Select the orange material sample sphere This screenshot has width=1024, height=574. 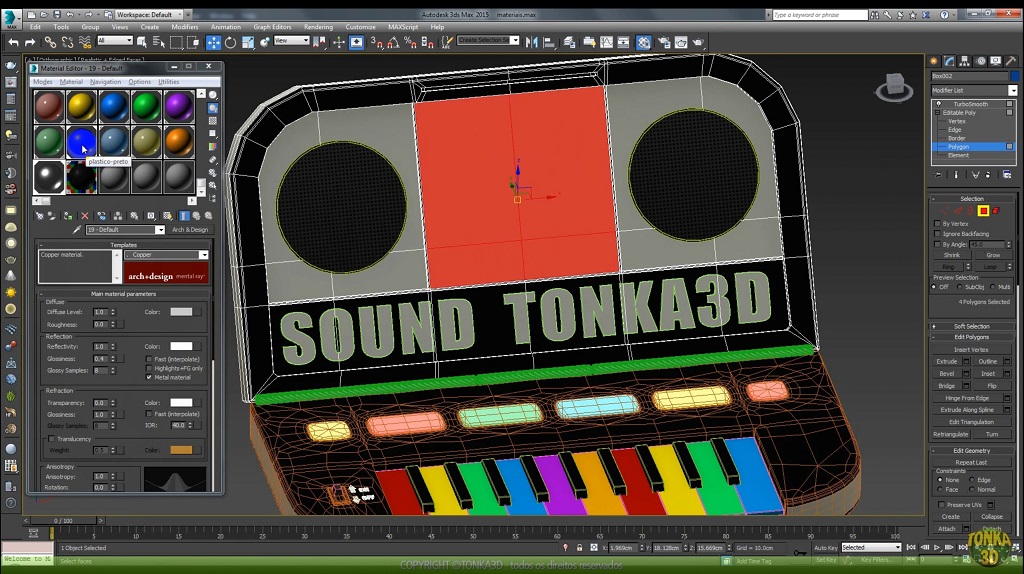click(x=178, y=141)
